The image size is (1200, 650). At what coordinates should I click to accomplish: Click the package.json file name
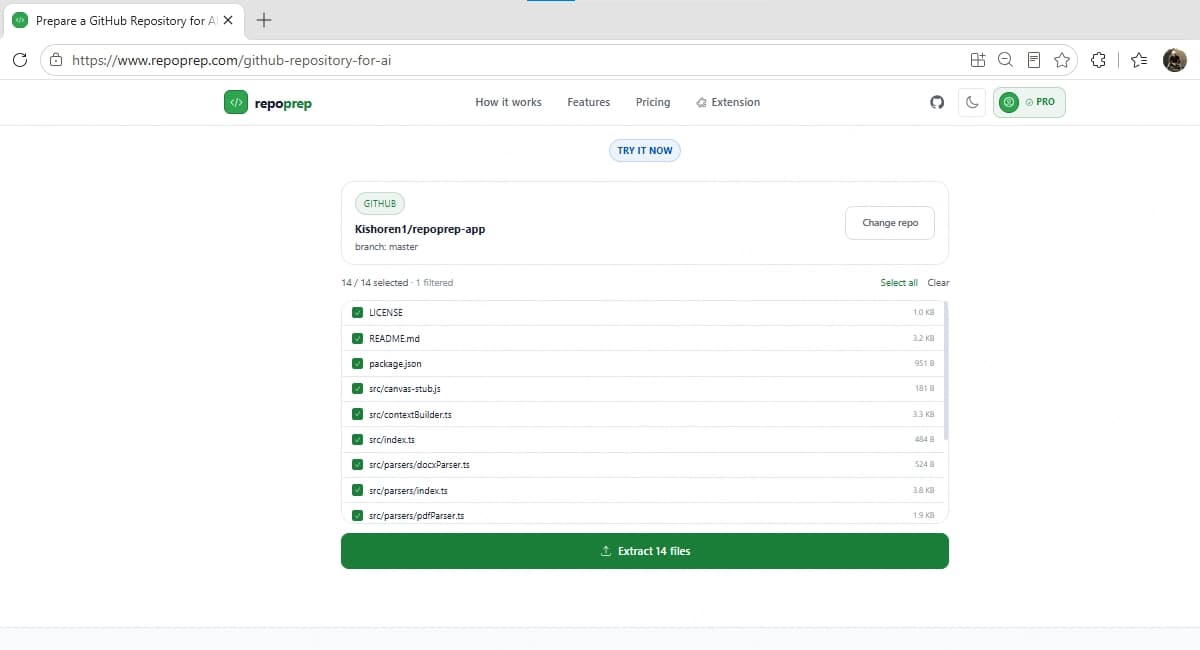395,363
